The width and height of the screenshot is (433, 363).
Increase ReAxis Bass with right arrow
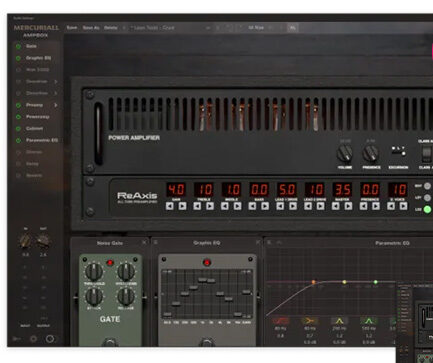pos(265,206)
